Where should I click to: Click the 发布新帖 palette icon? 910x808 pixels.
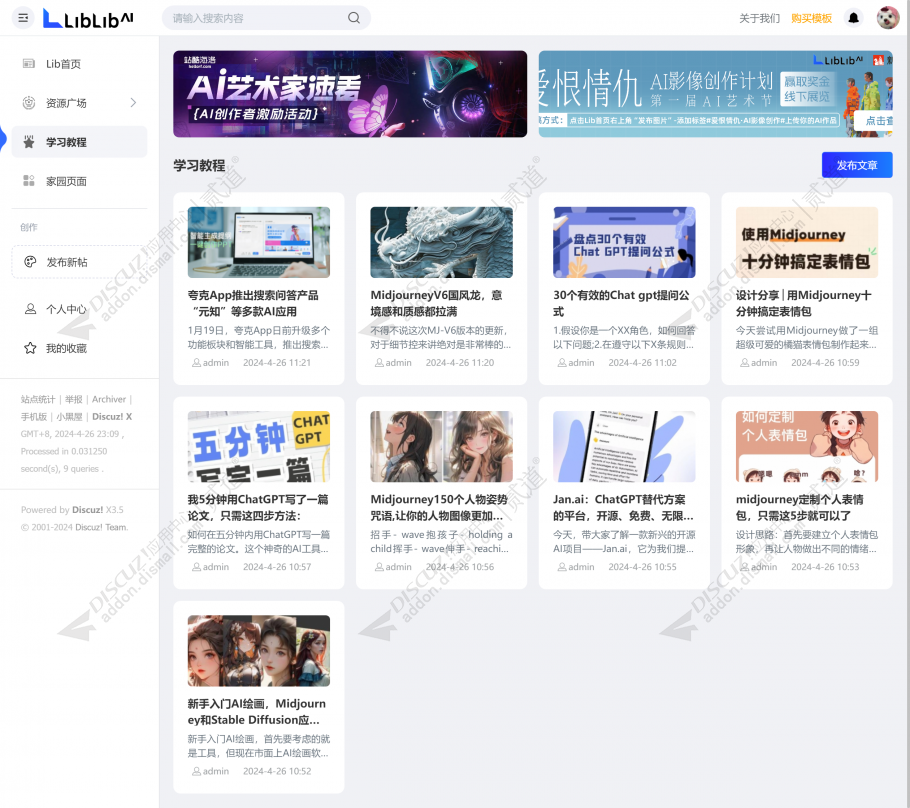point(30,262)
